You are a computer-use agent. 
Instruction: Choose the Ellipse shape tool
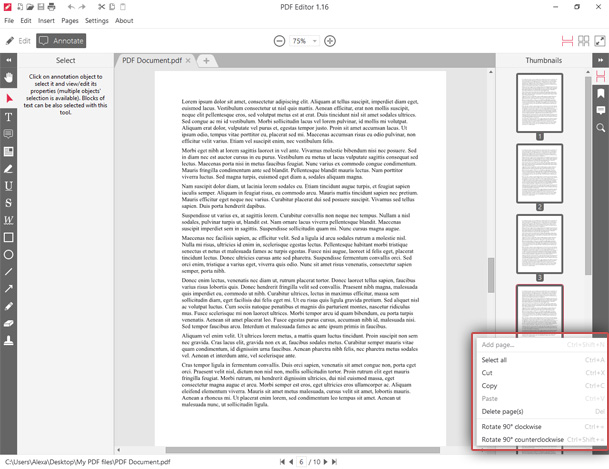coord(9,254)
